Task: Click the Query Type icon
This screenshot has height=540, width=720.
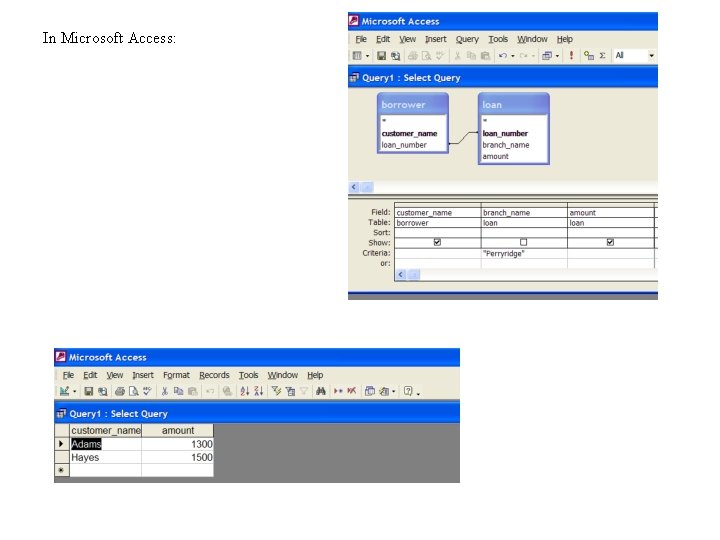Action: coord(547,56)
